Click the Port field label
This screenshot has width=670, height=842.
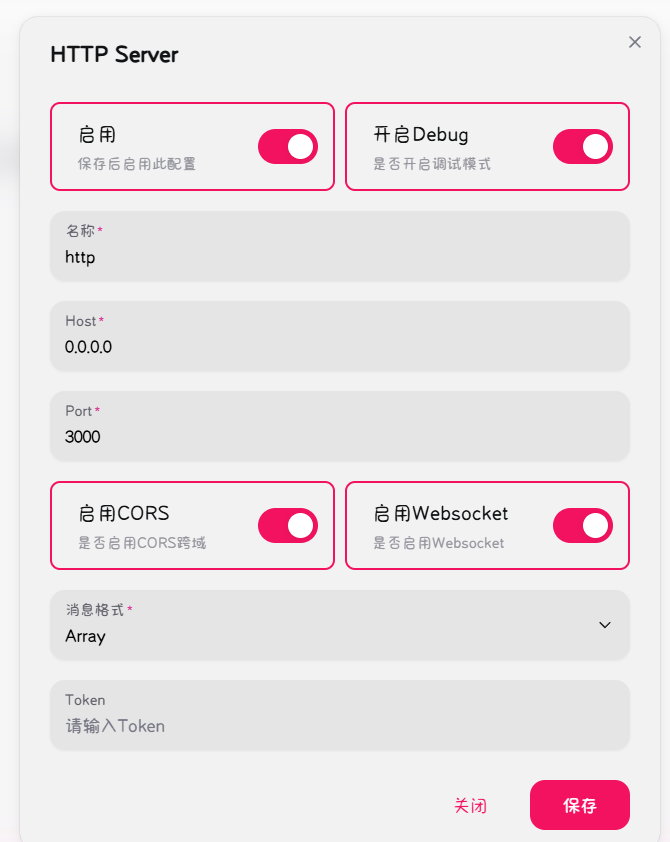[x=79, y=411]
